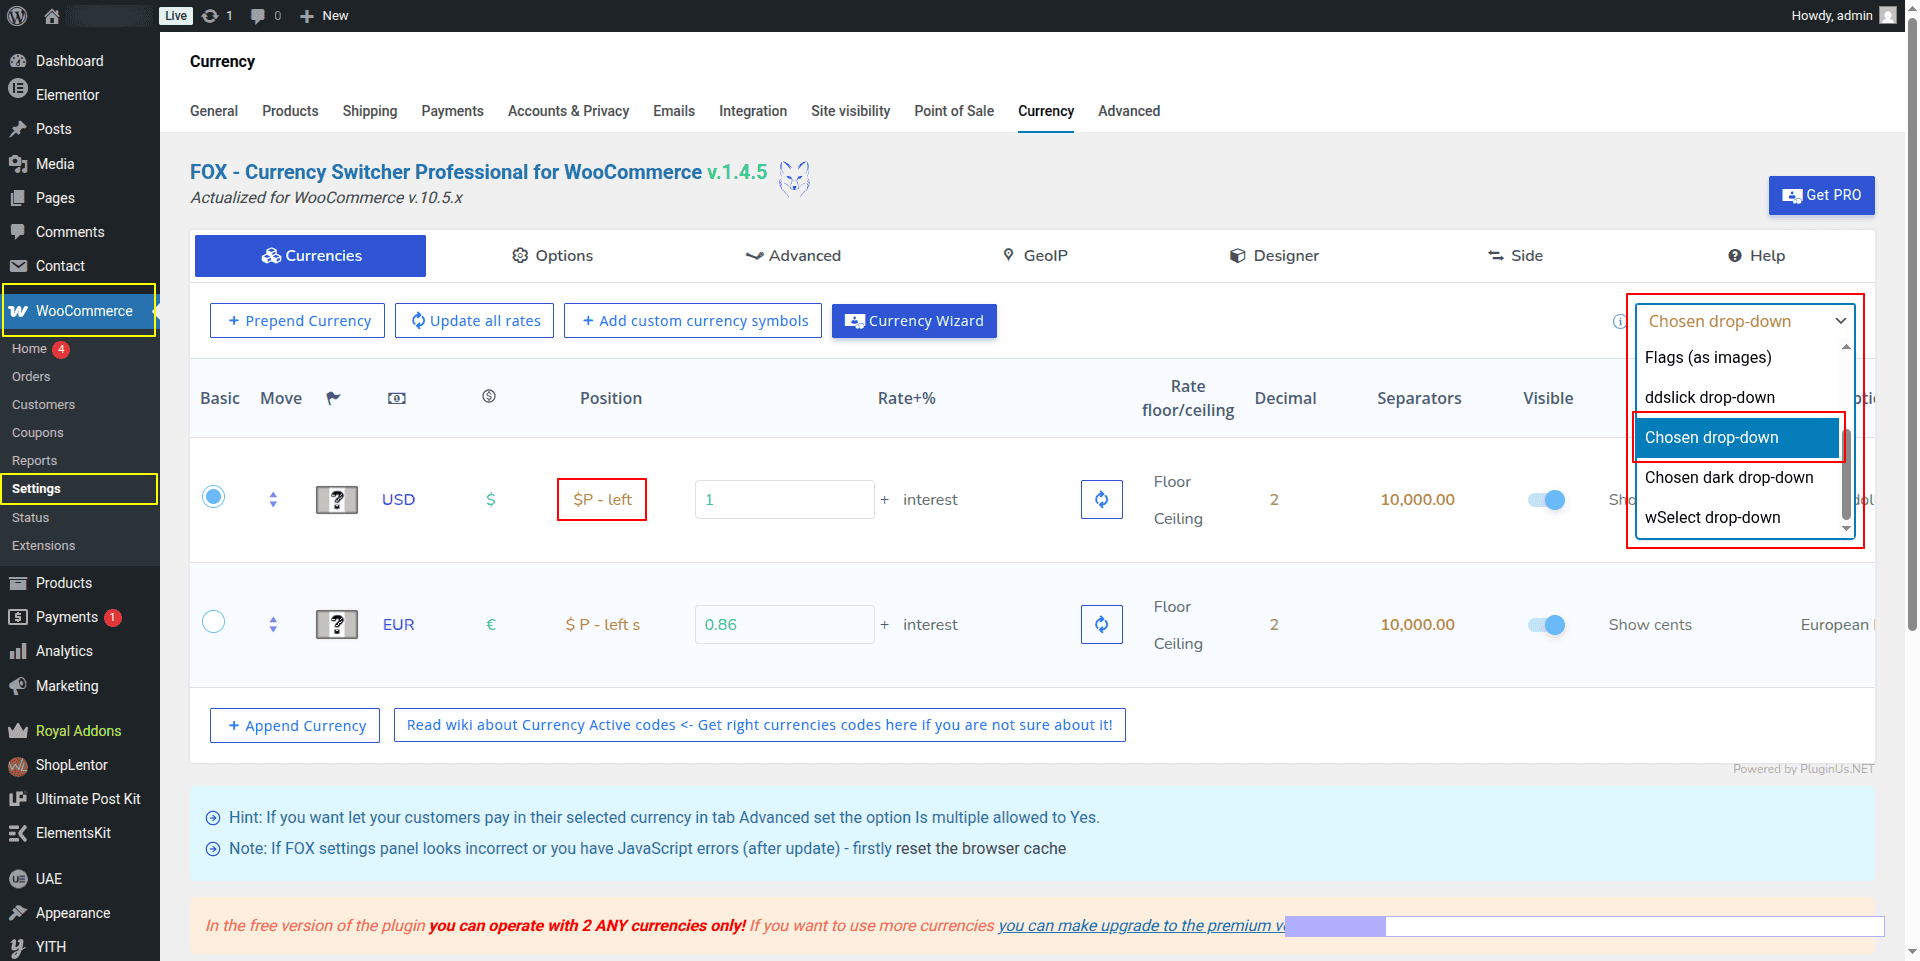Click the EUR rate refresh icon
Image resolution: width=1920 pixels, height=961 pixels.
tap(1101, 625)
